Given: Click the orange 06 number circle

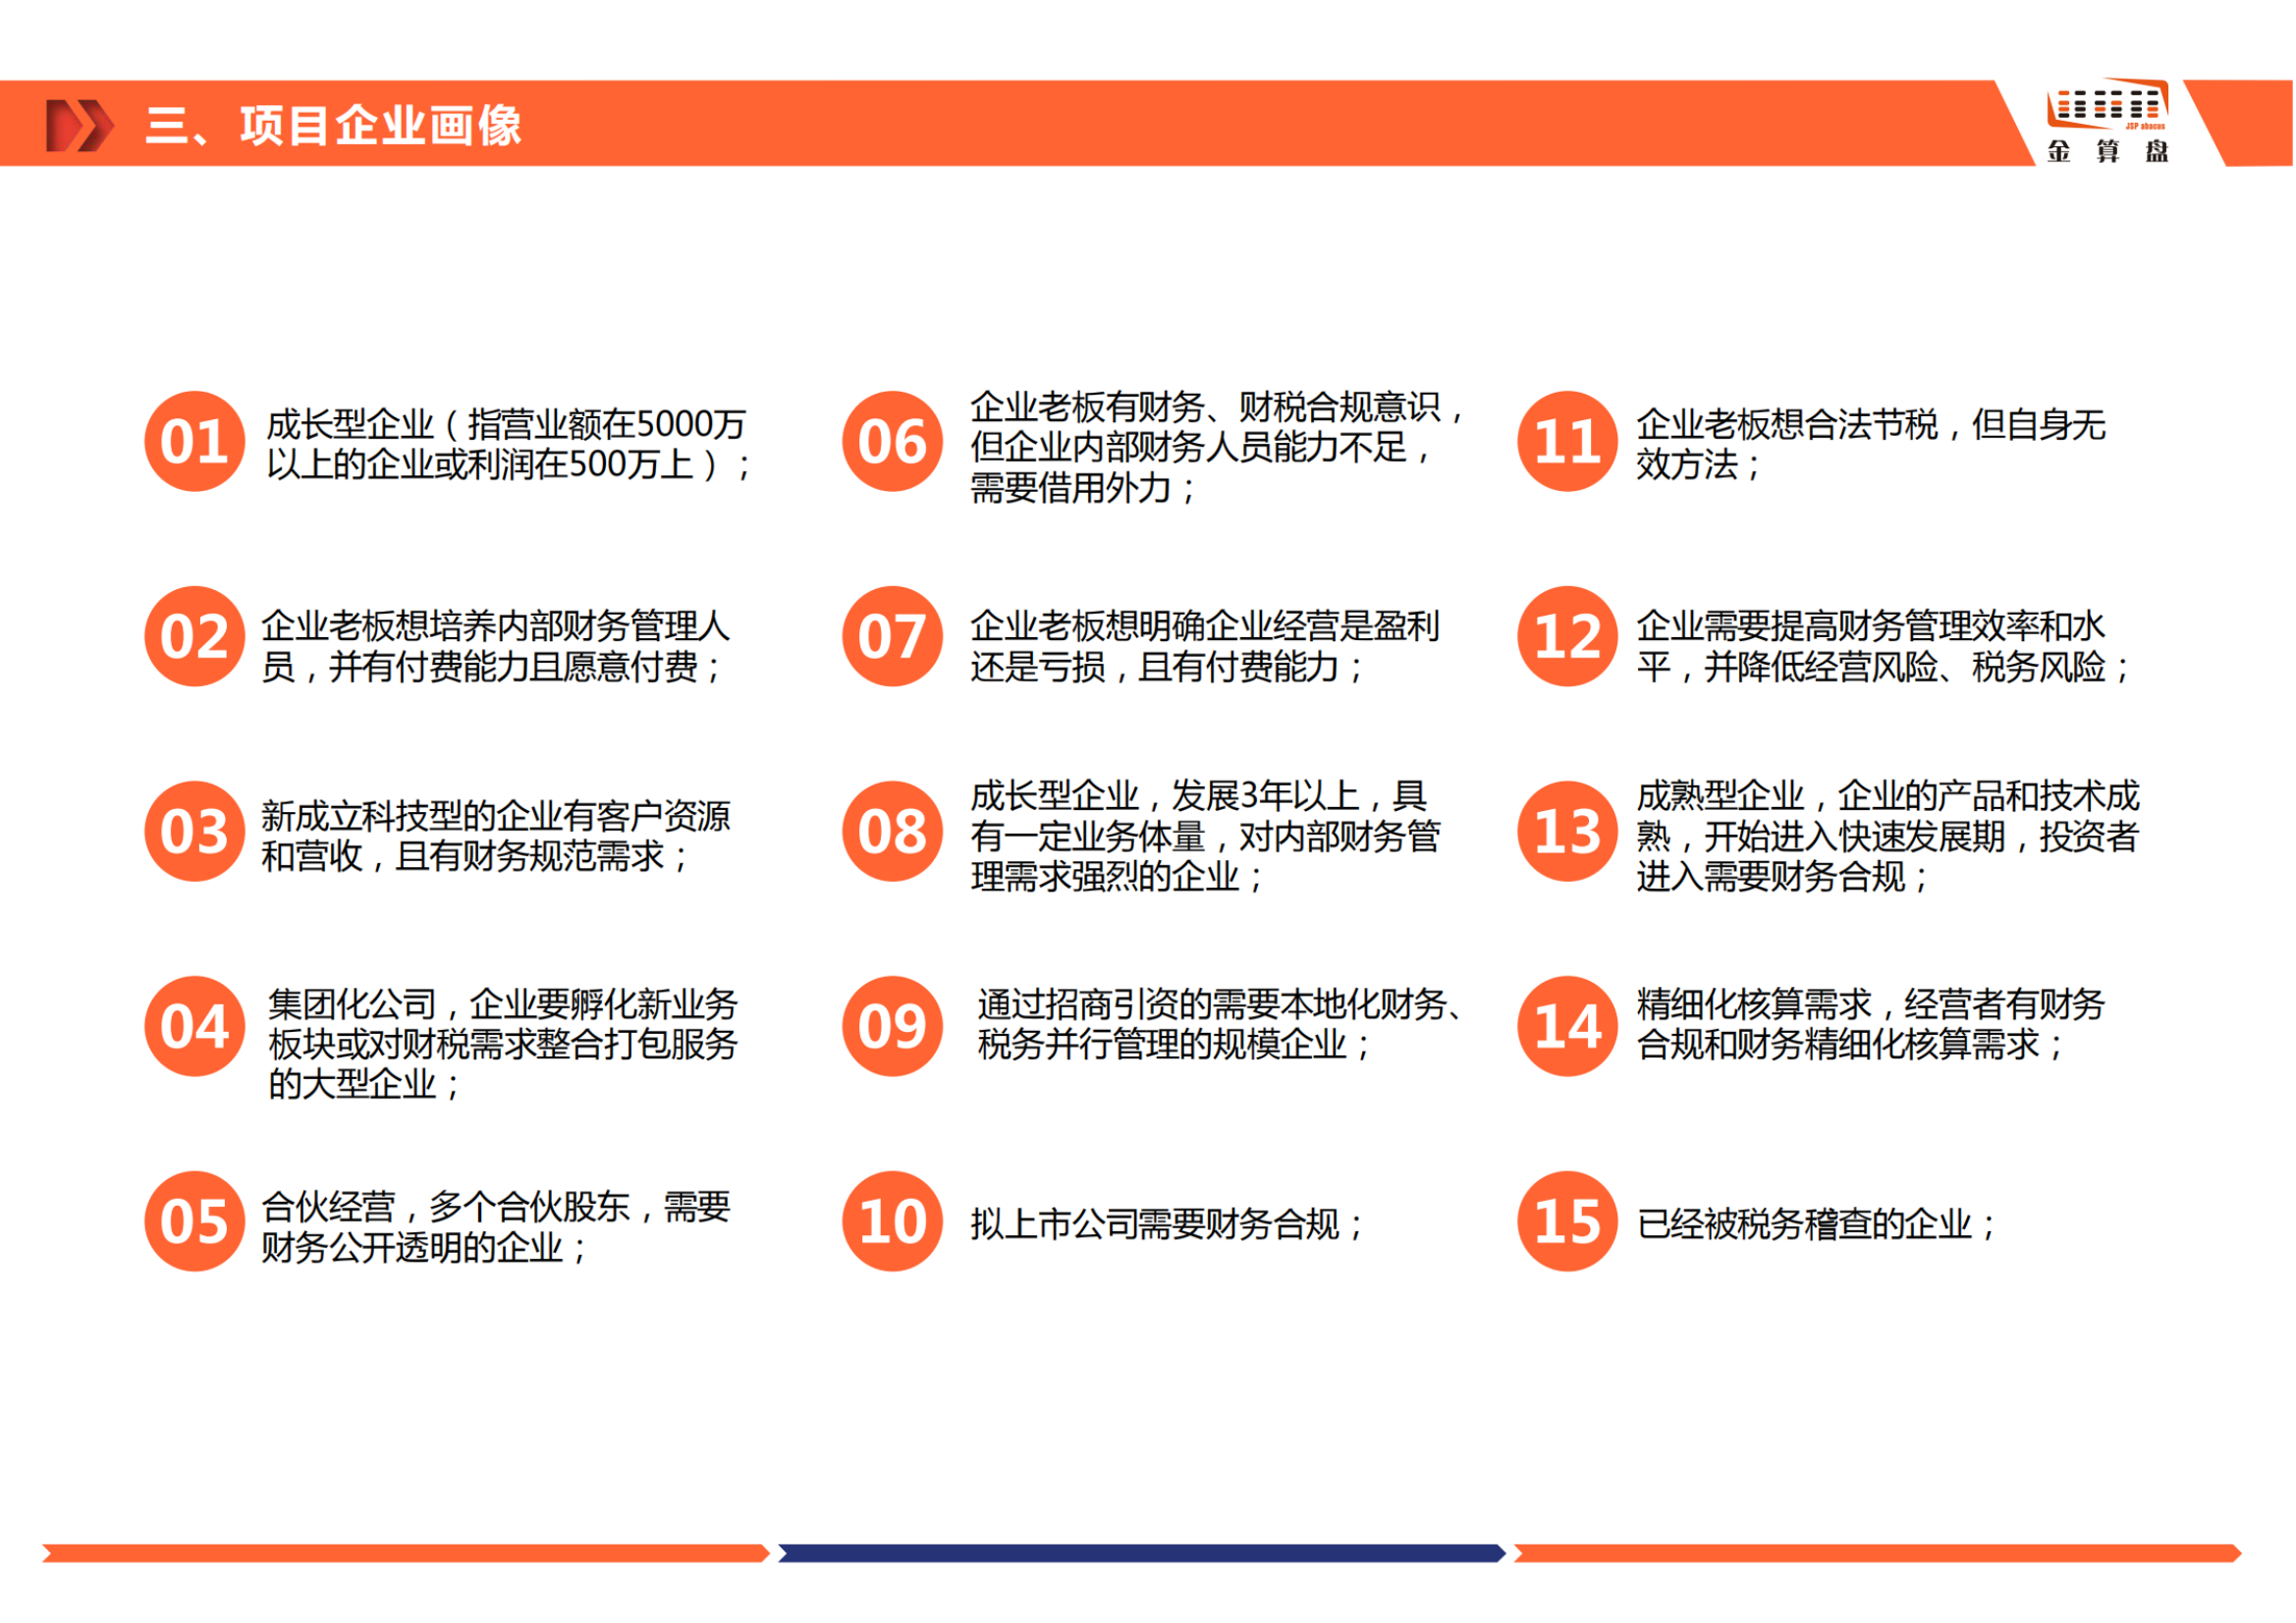Looking at the screenshot, I should [892, 441].
